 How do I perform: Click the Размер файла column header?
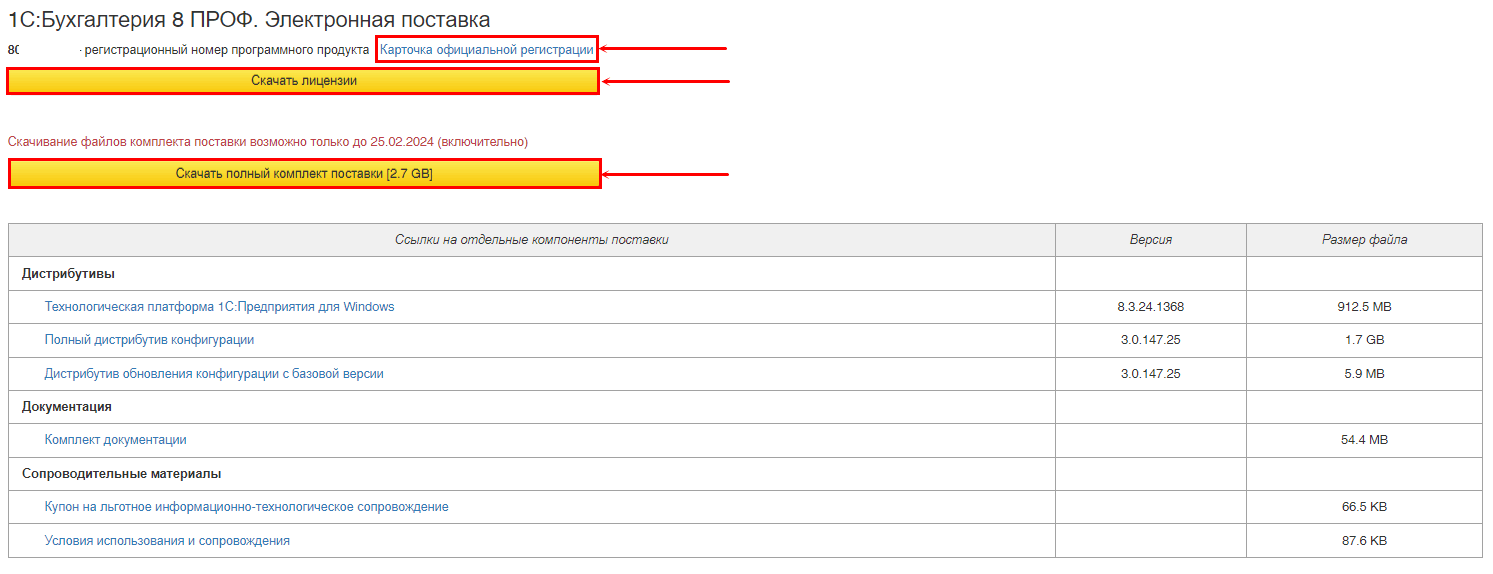pyautogui.click(x=1364, y=240)
